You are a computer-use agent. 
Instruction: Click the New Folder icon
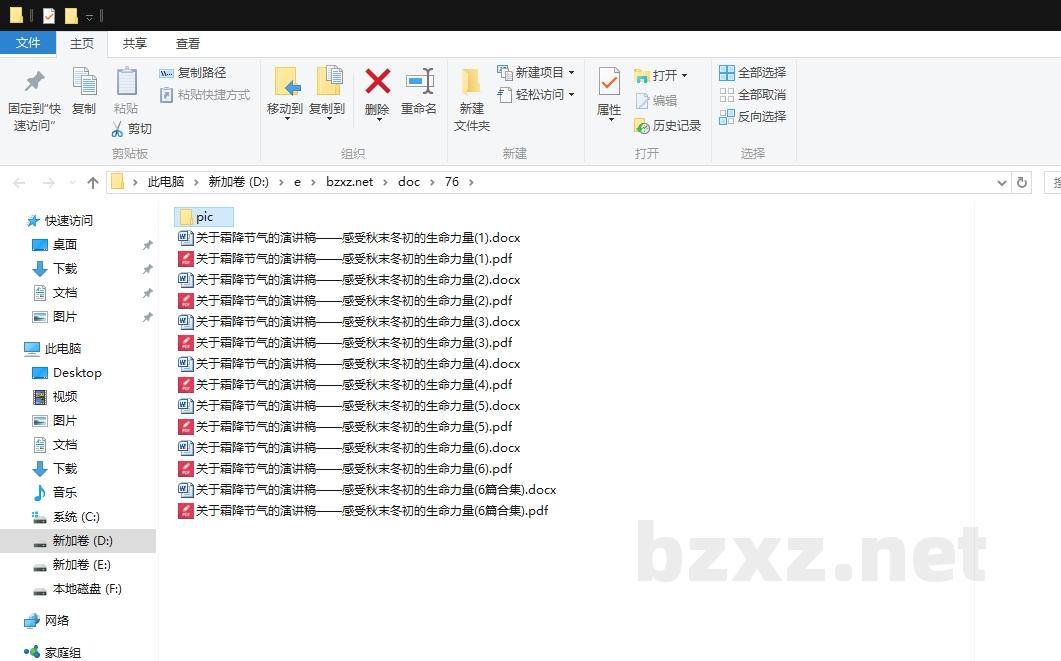point(471,82)
